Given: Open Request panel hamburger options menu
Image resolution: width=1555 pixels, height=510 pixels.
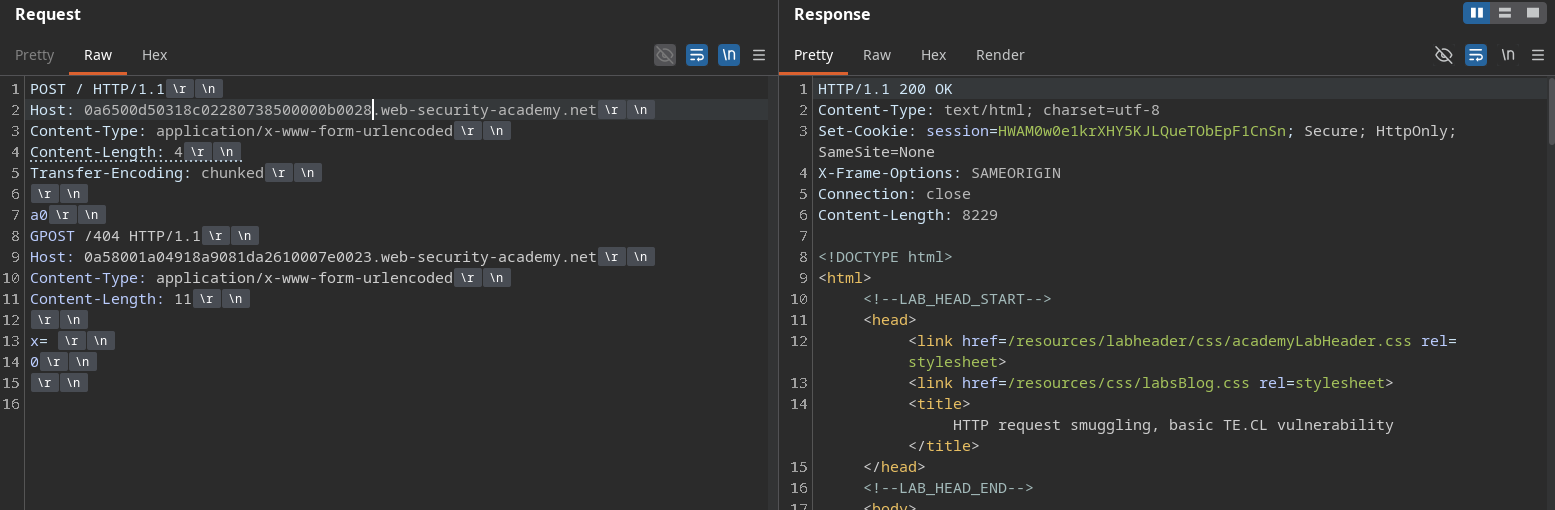Looking at the screenshot, I should [x=759, y=55].
